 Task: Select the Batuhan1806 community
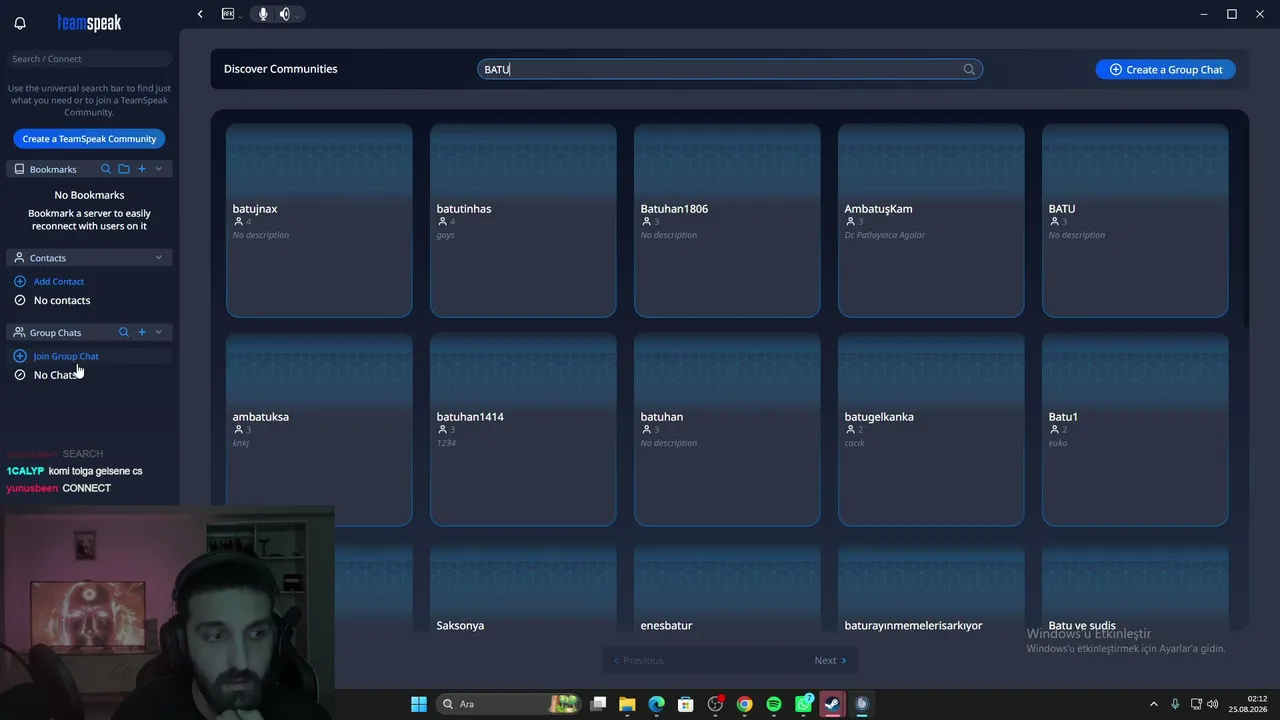click(727, 220)
